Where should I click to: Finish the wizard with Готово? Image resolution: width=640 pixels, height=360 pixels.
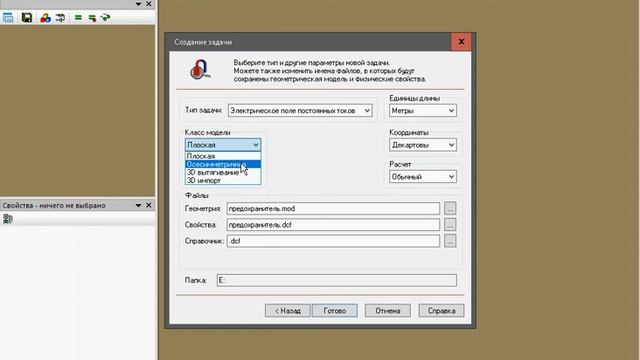pyautogui.click(x=335, y=311)
